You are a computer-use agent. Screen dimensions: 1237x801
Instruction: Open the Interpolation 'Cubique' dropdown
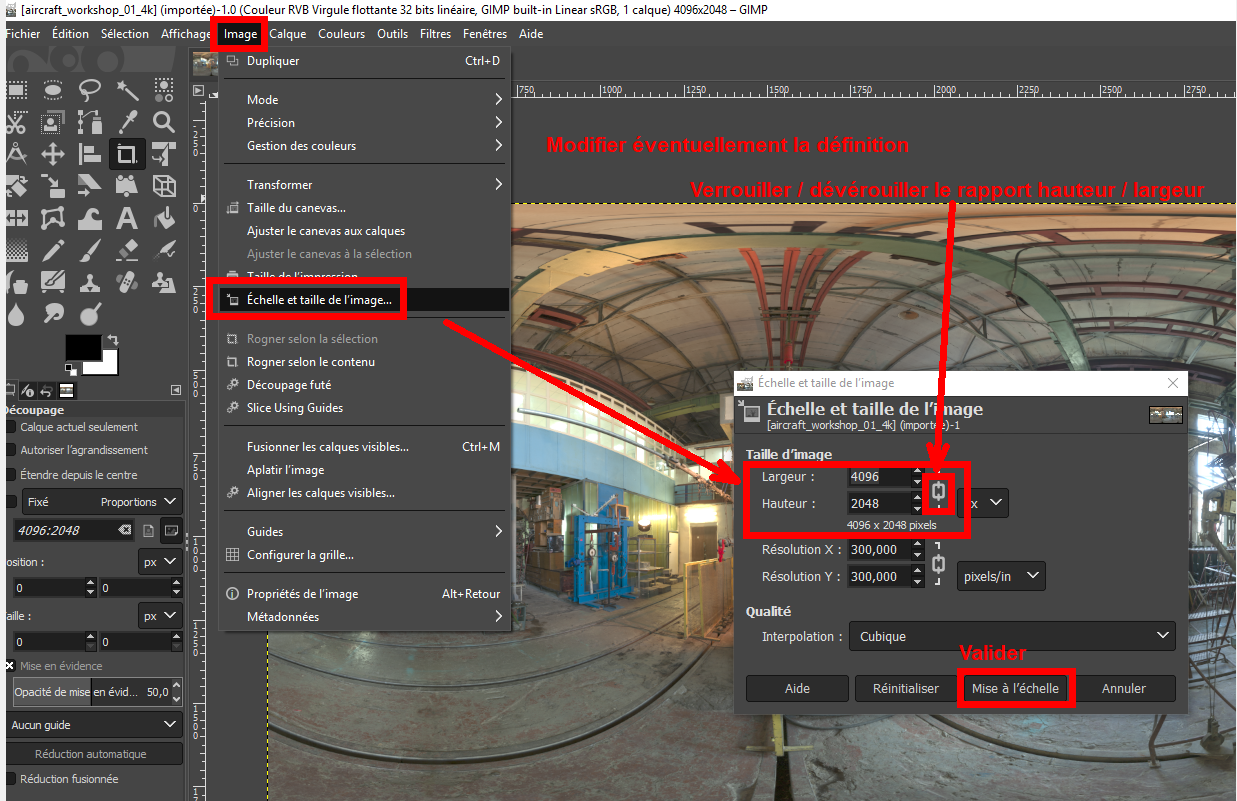[1011, 636]
